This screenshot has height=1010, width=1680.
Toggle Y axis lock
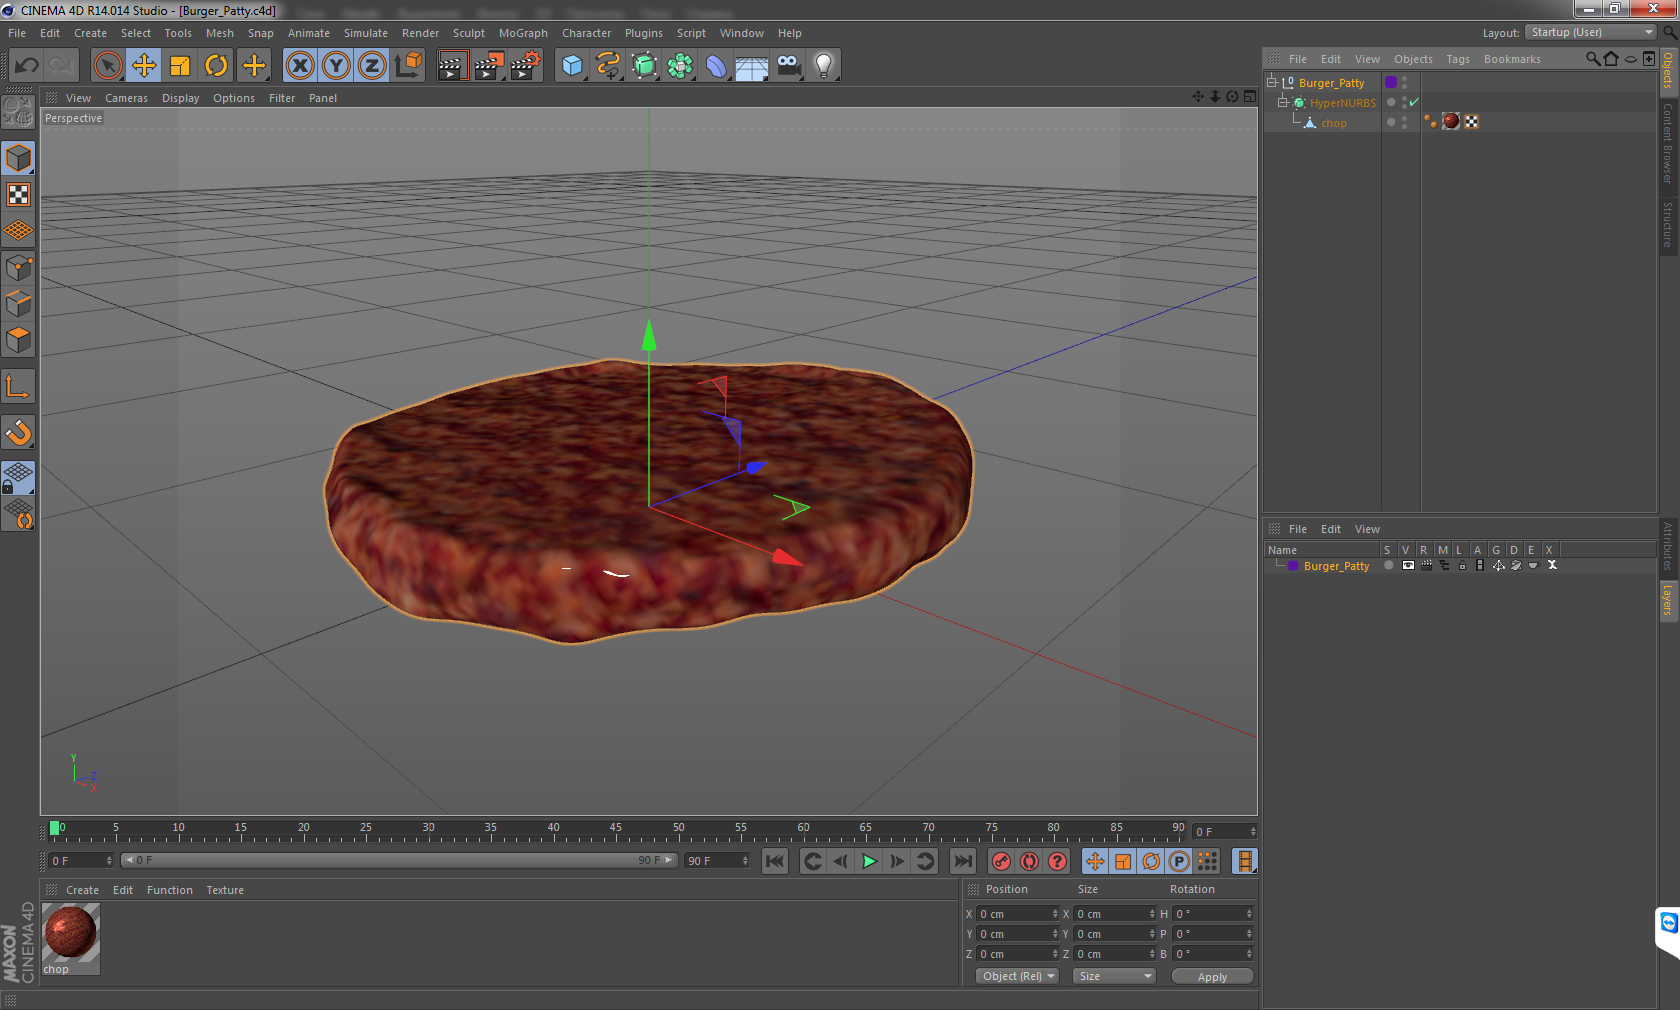[336, 66]
